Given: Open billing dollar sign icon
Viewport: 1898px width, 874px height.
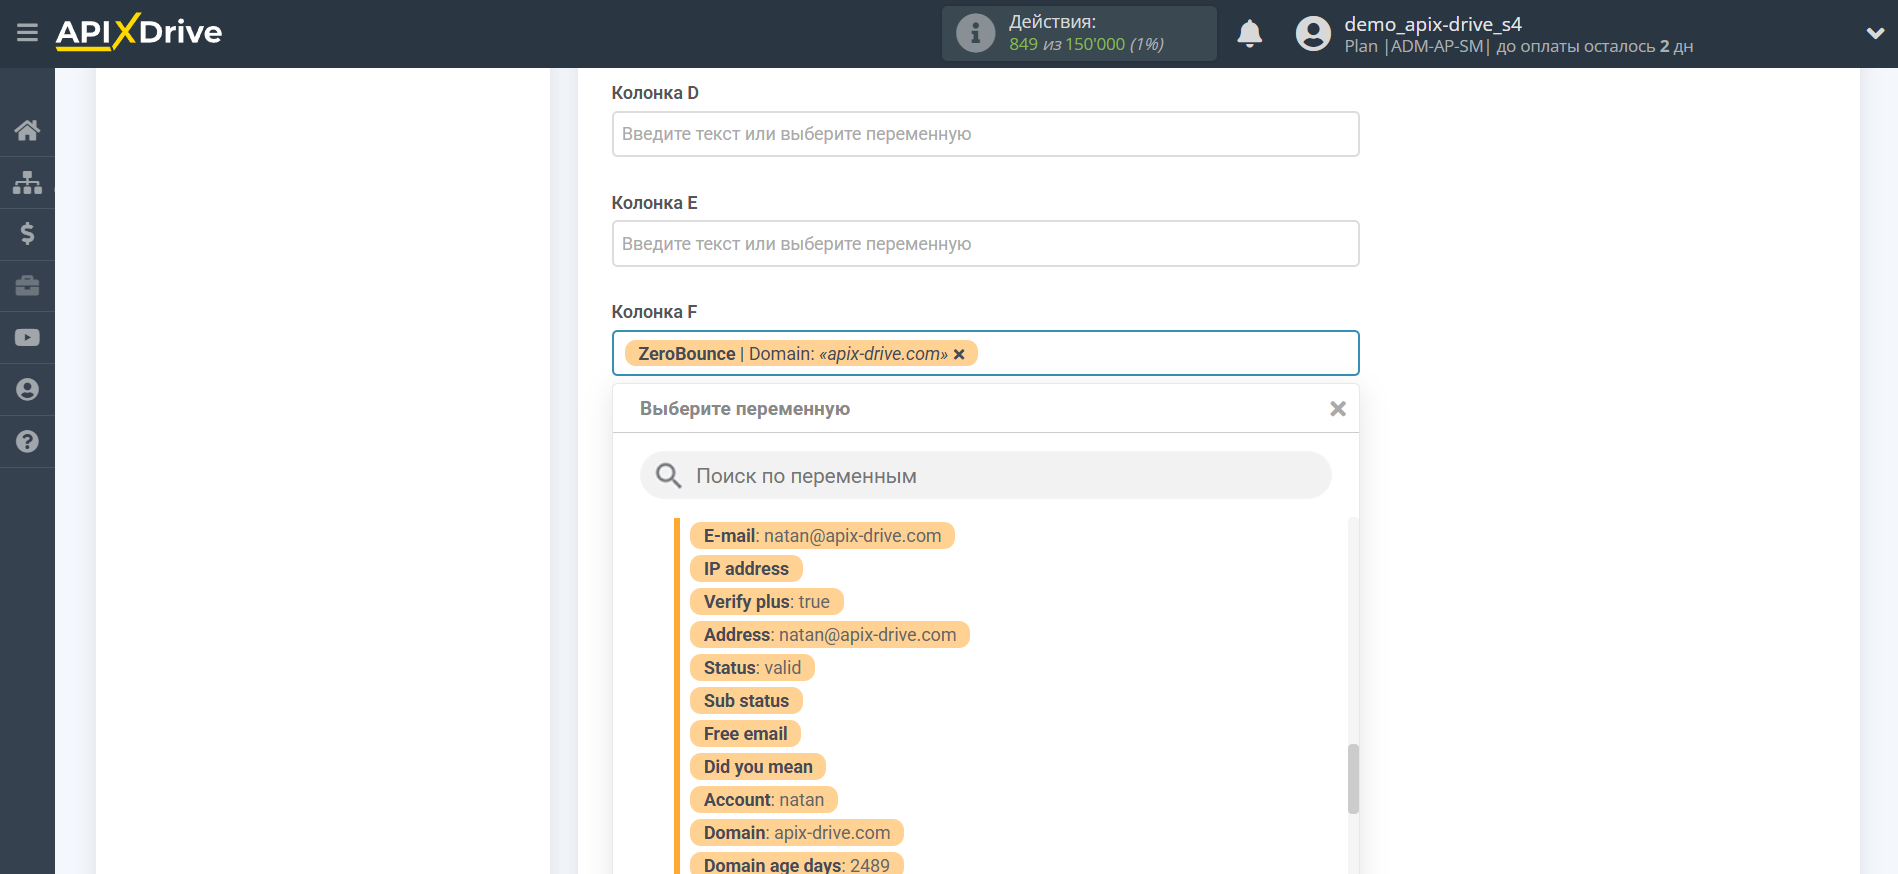Looking at the screenshot, I should (x=27, y=234).
